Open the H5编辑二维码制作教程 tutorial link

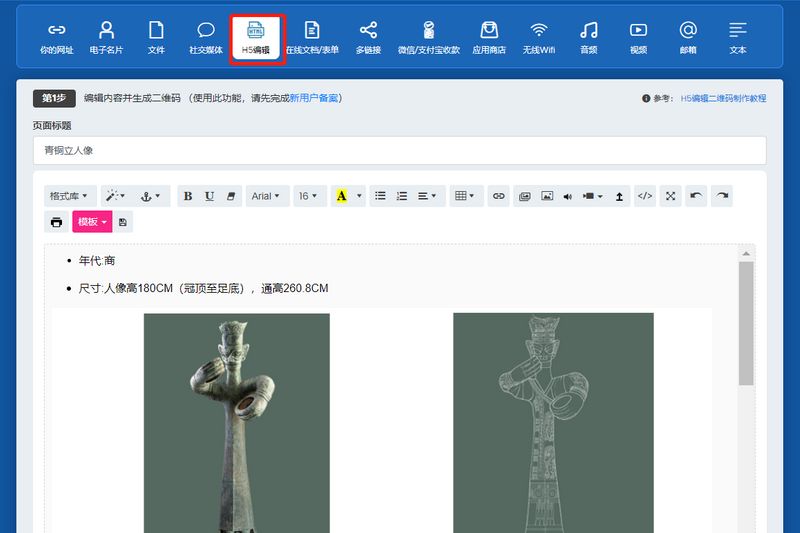(723, 98)
